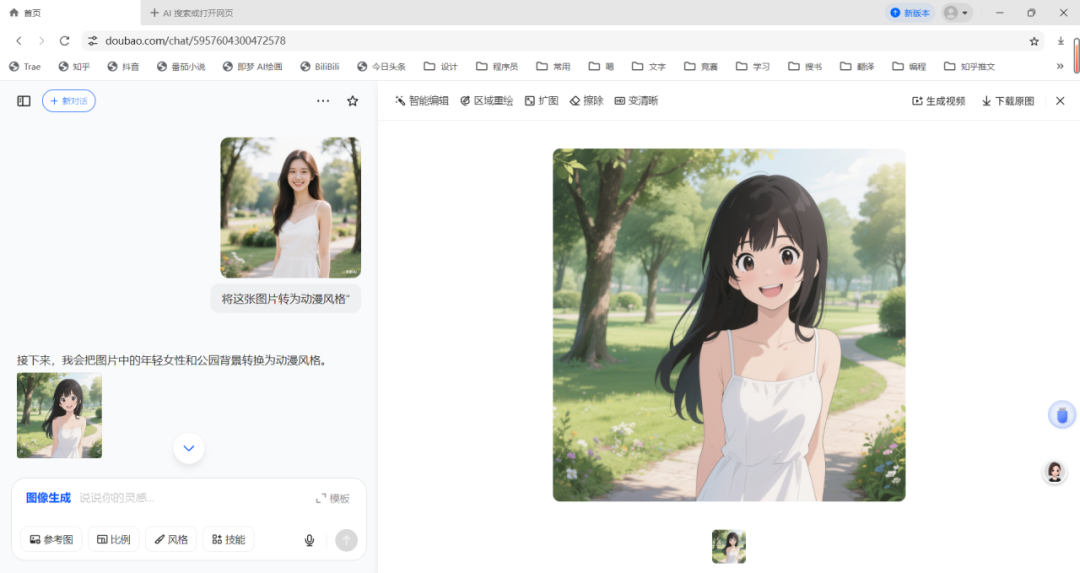This screenshot has height=573, width=1080.
Task: Select the 区域重绘 region repaint tool
Action: tap(487, 101)
